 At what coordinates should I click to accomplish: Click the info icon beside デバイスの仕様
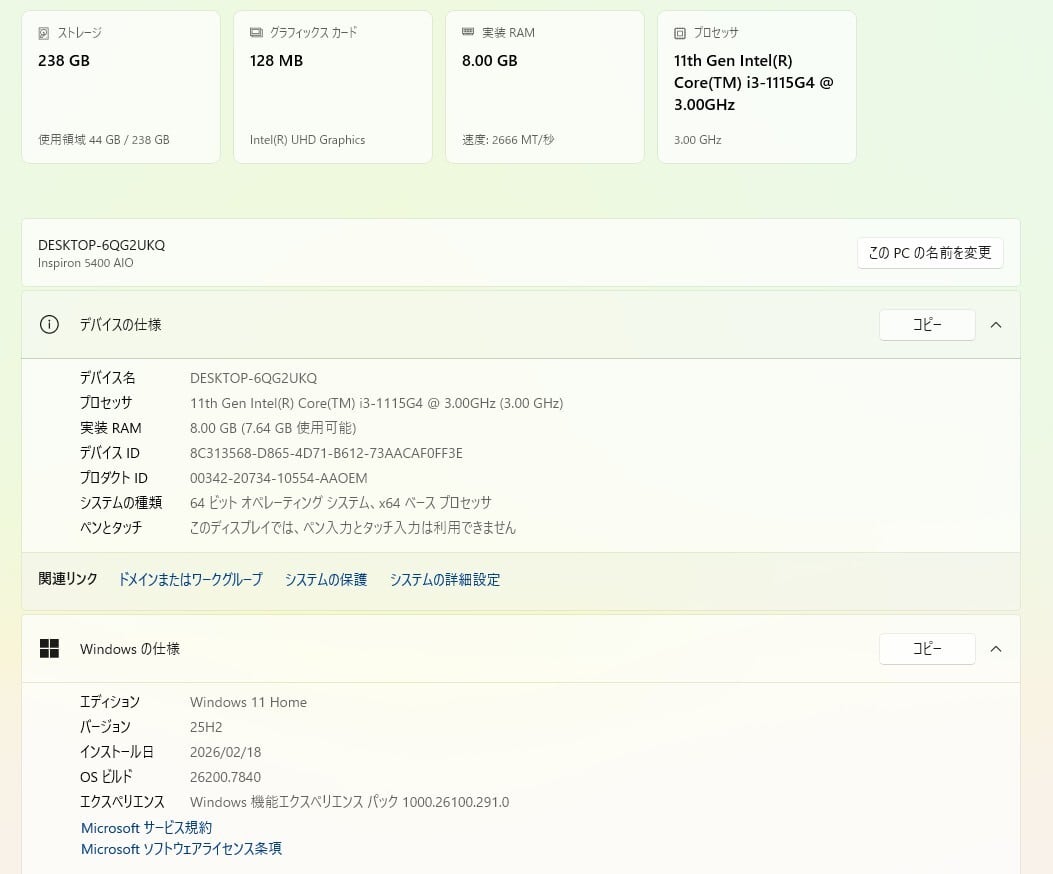[x=49, y=325]
